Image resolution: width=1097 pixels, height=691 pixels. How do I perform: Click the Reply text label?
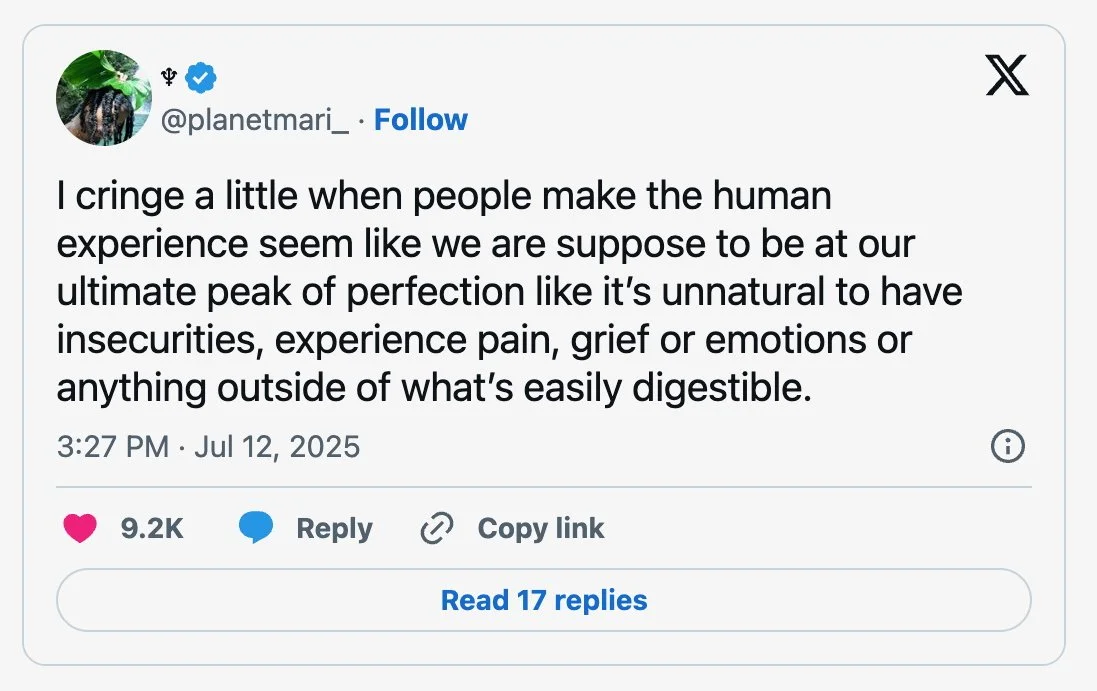(x=334, y=528)
